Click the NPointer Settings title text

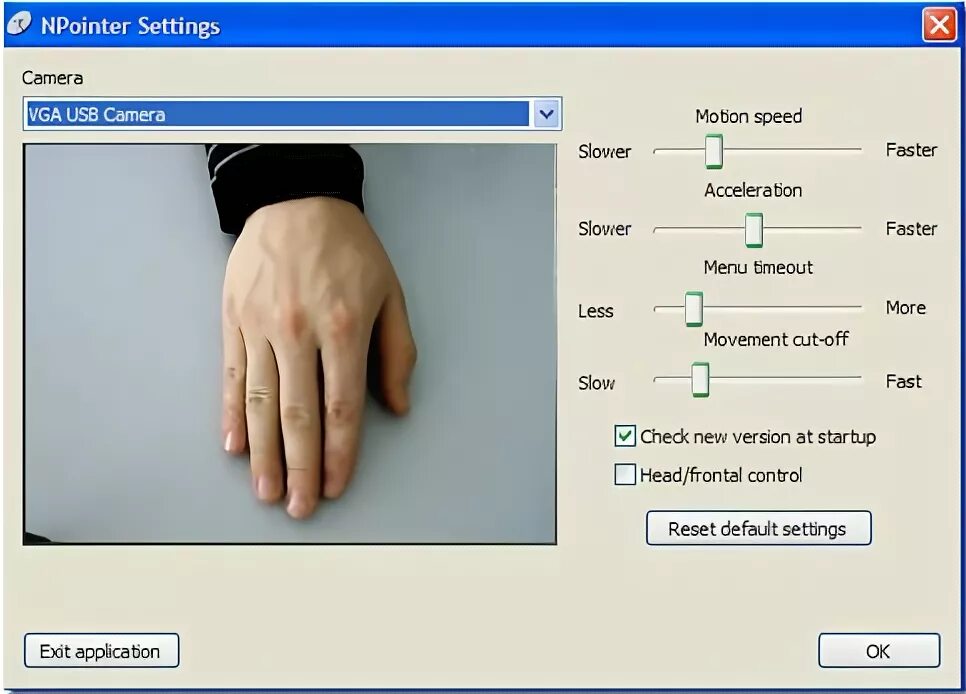point(130,26)
